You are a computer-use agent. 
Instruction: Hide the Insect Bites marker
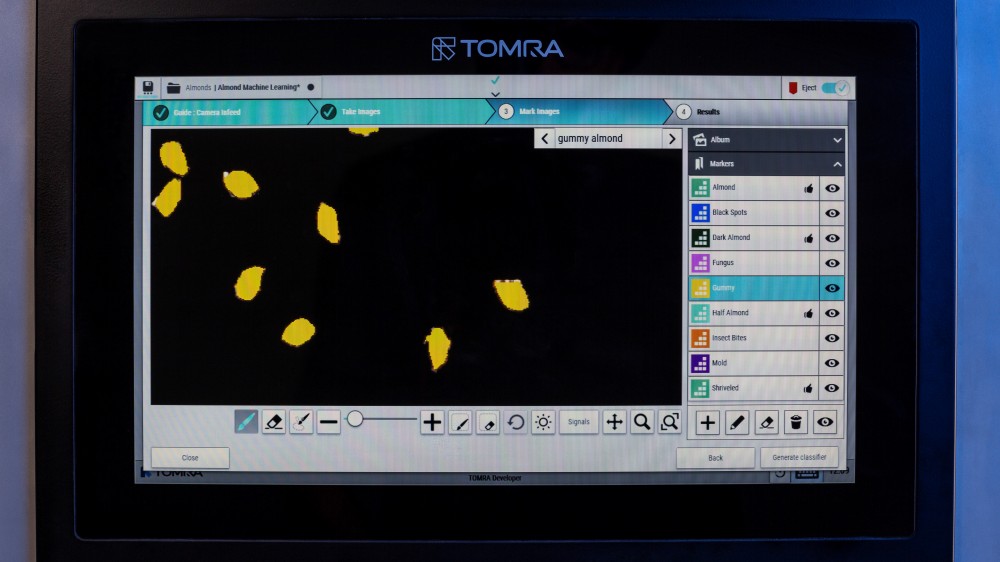(832, 338)
